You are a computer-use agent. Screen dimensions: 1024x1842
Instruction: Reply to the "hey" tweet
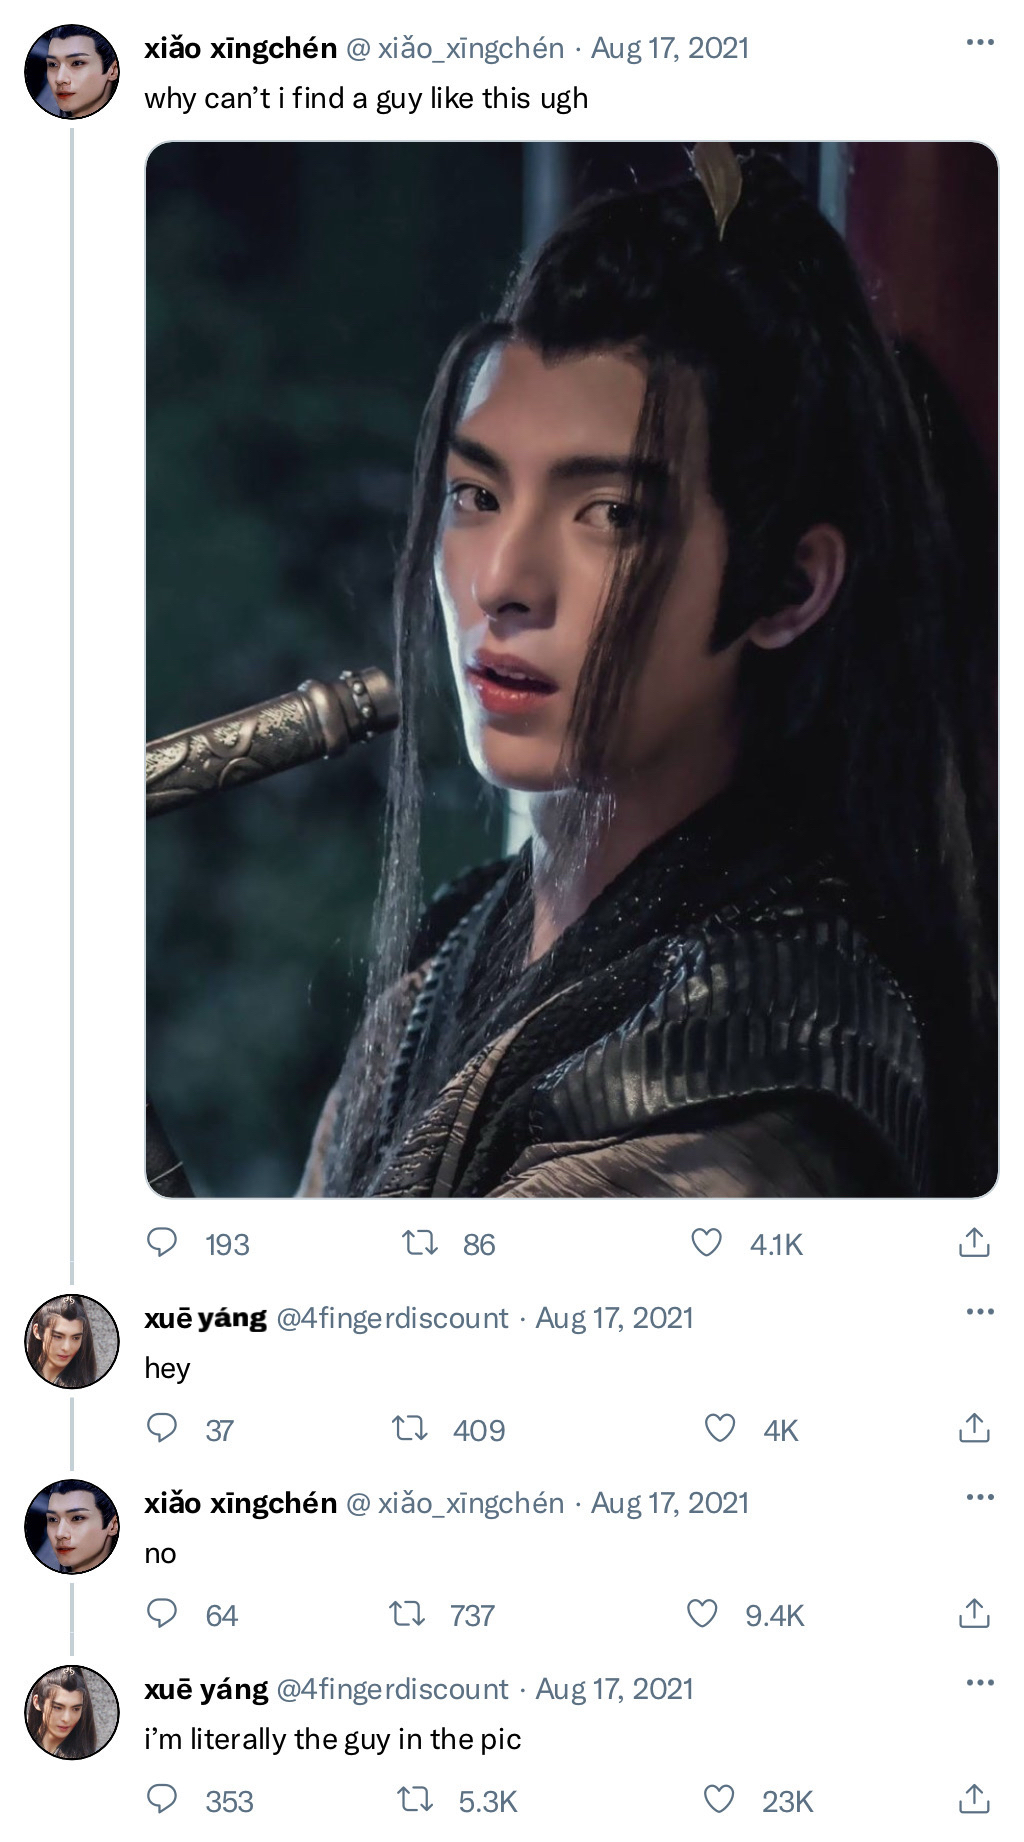162,1428
